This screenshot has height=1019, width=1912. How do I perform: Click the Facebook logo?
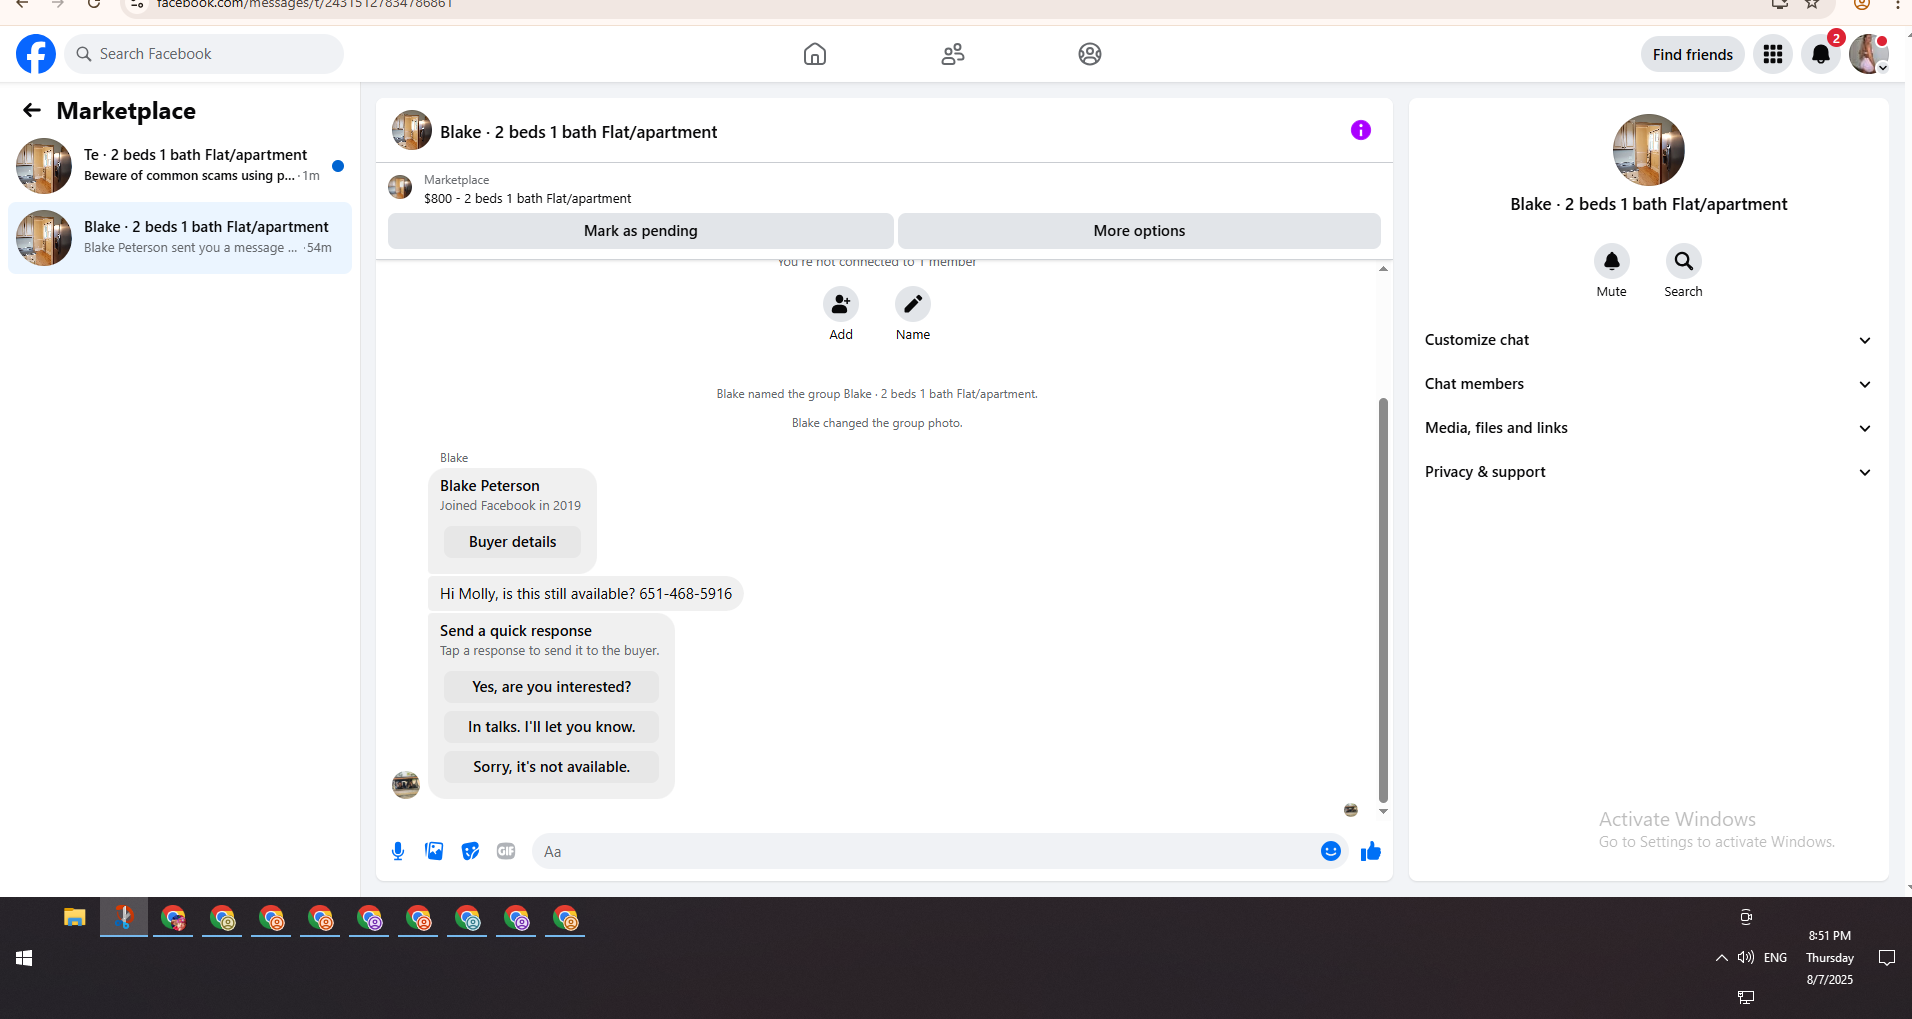36,54
